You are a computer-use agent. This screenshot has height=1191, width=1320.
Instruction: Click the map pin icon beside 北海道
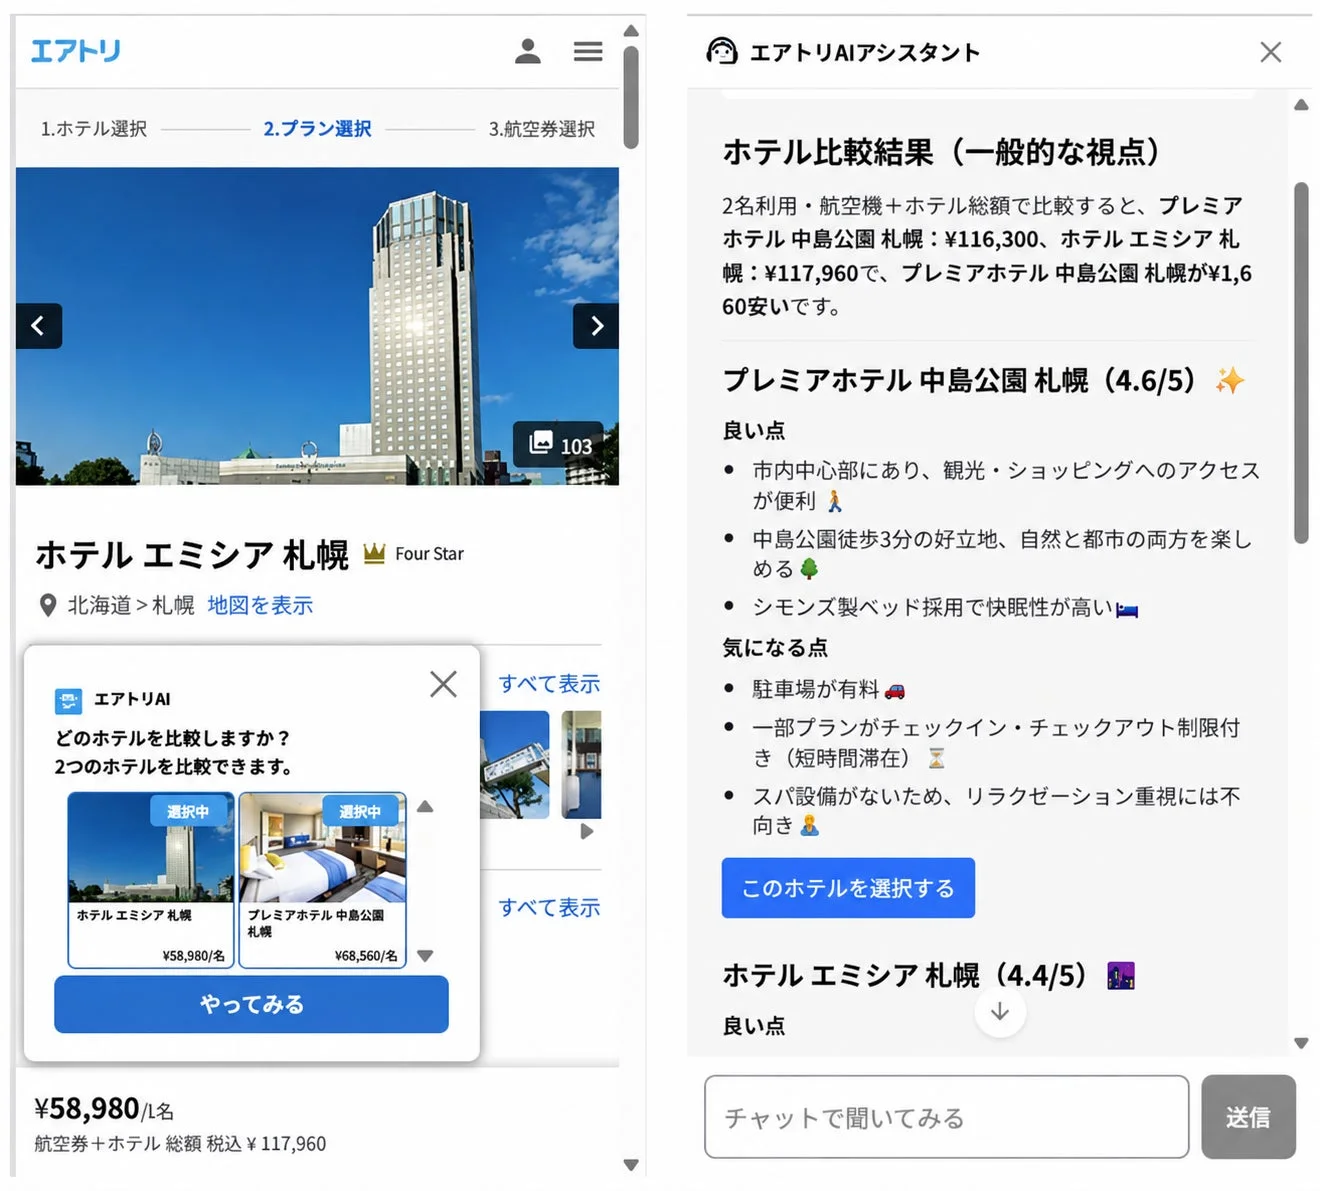(x=47, y=605)
